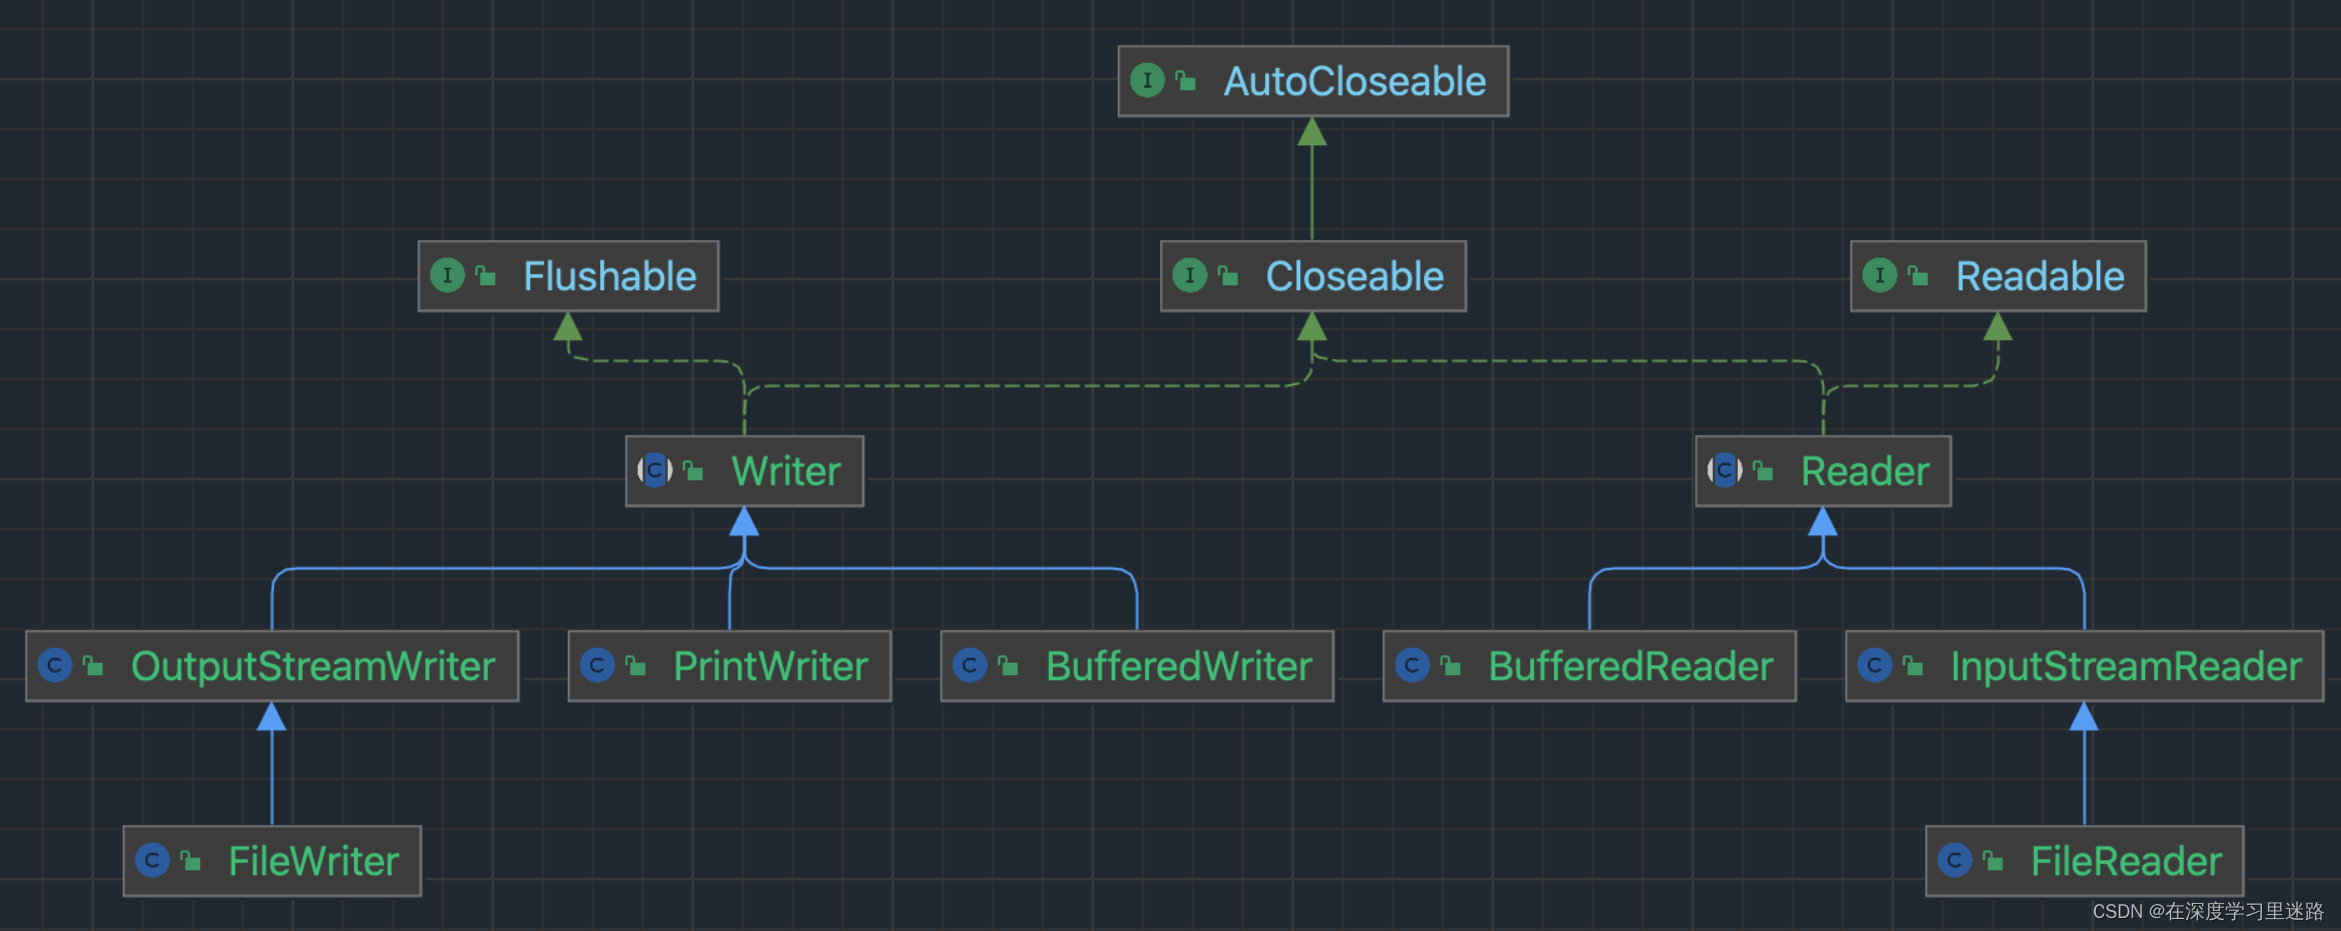Click the public visibility lock icon on Closeable
The height and width of the screenshot is (931, 2341).
[x=1229, y=276]
